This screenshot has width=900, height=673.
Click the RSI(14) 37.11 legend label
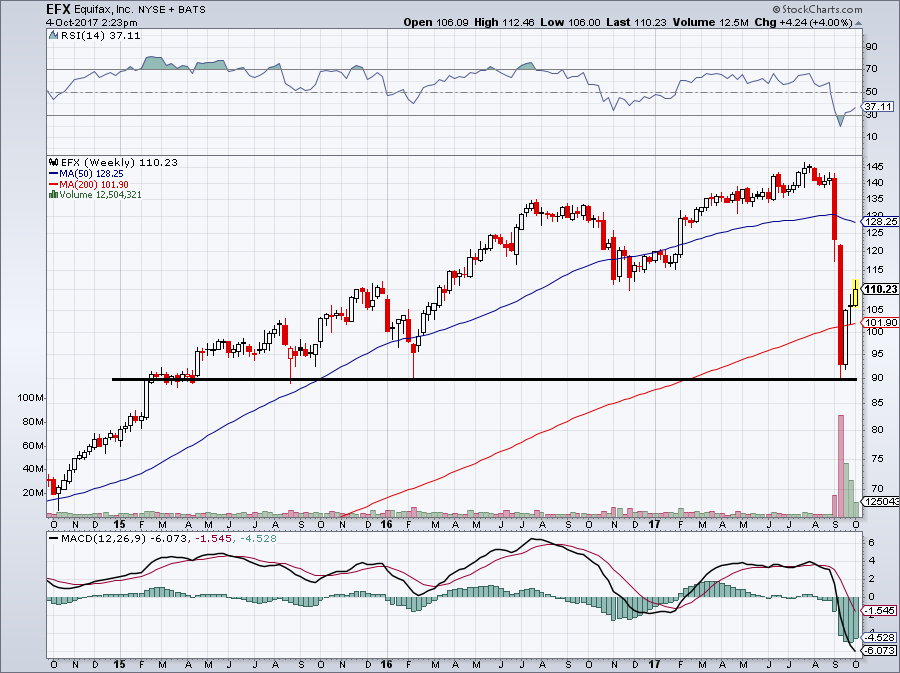coord(100,35)
